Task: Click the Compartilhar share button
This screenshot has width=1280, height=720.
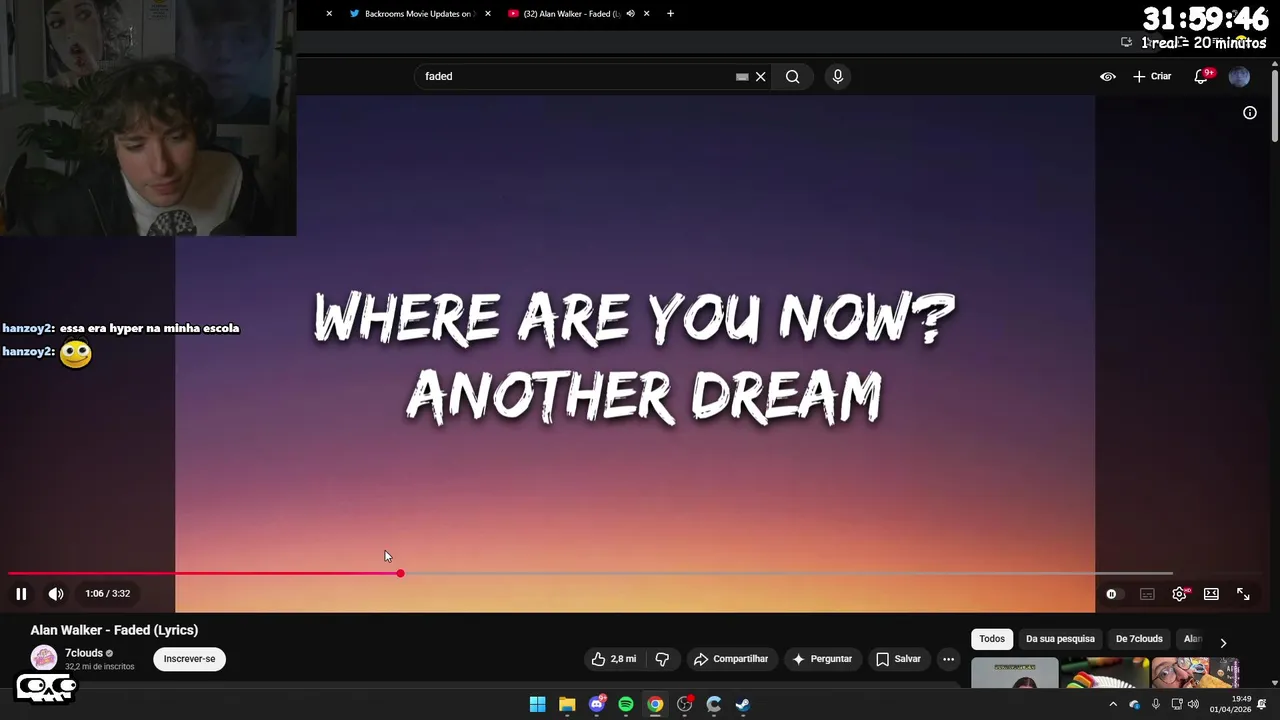Action: [x=731, y=659]
